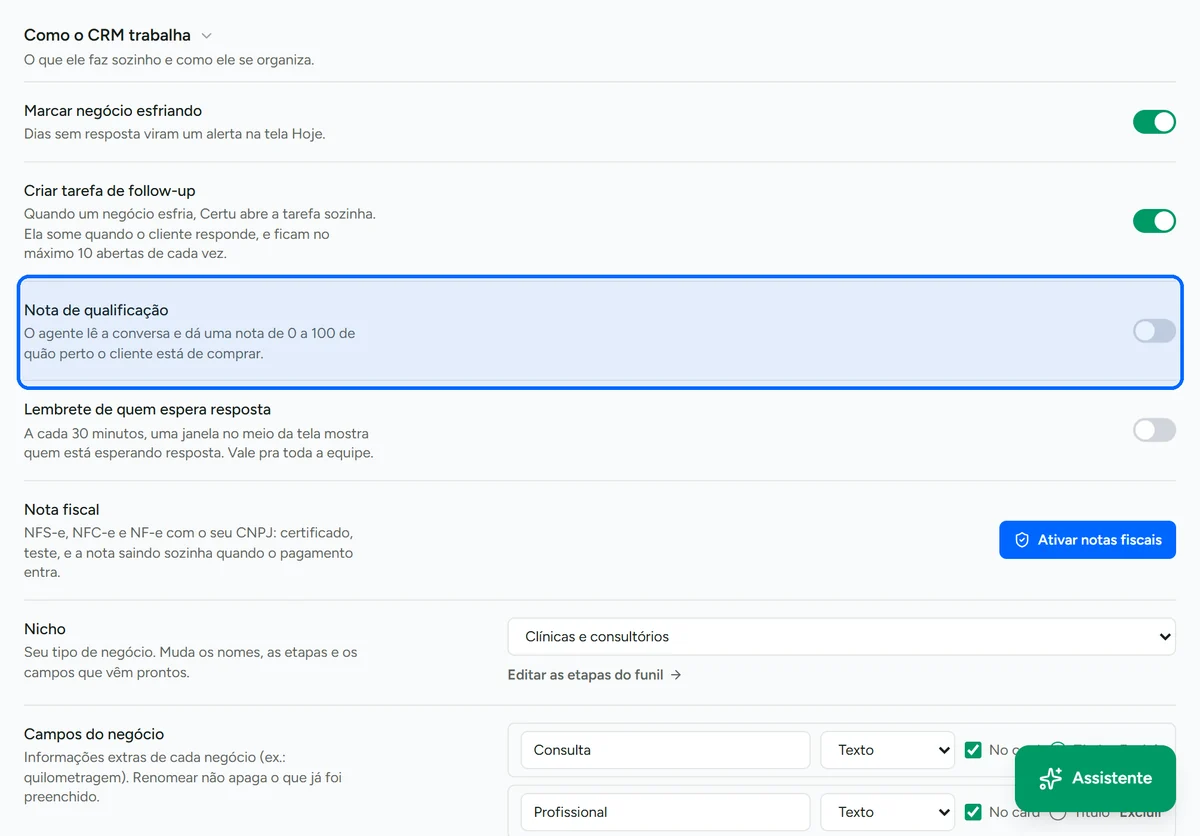Click 'O que ele faz sozinho' subtitle text
1200x836 pixels.
tap(169, 60)
